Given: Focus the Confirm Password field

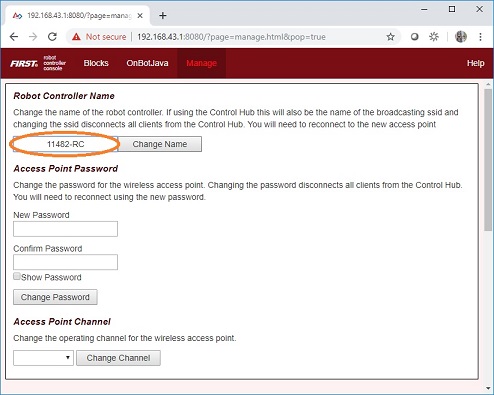Looking at the screenshot, I should (65, 262).
